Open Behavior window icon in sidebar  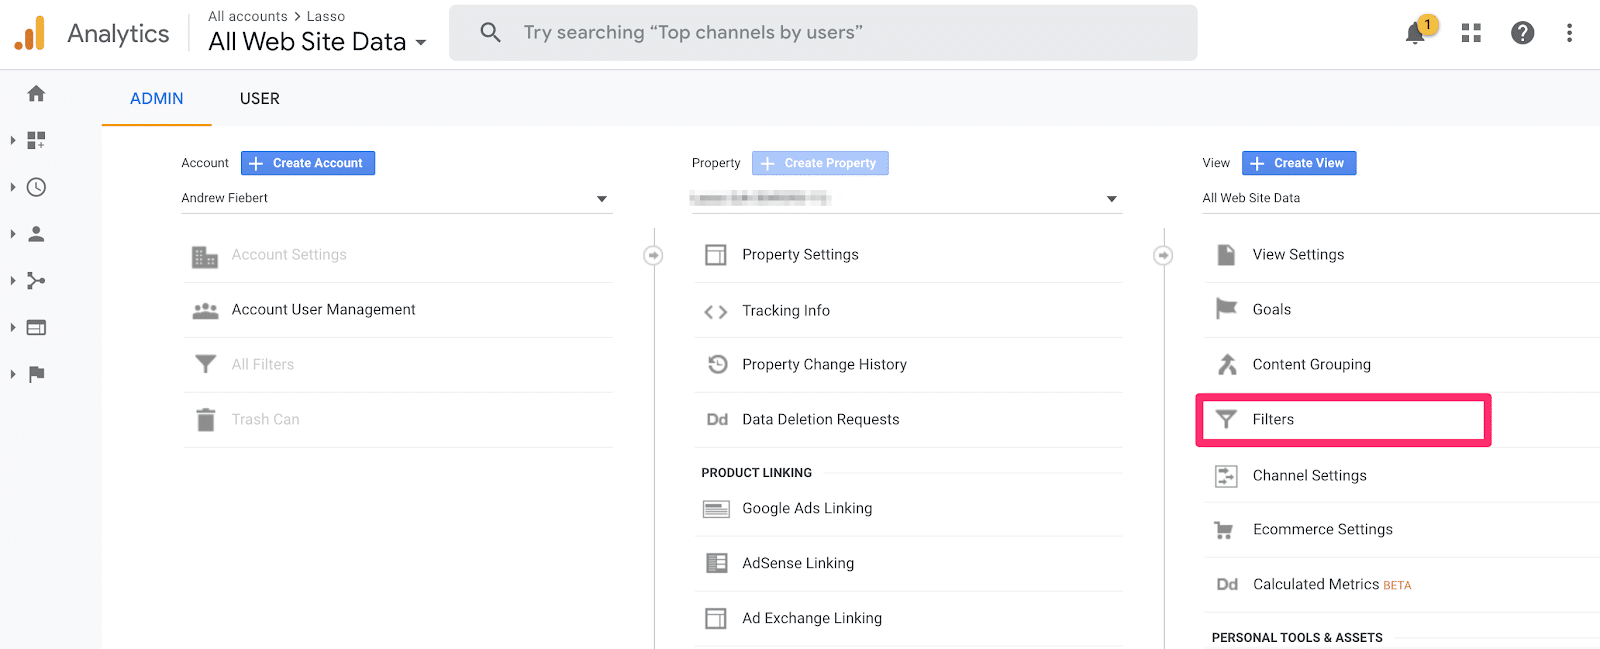(36, 327)
